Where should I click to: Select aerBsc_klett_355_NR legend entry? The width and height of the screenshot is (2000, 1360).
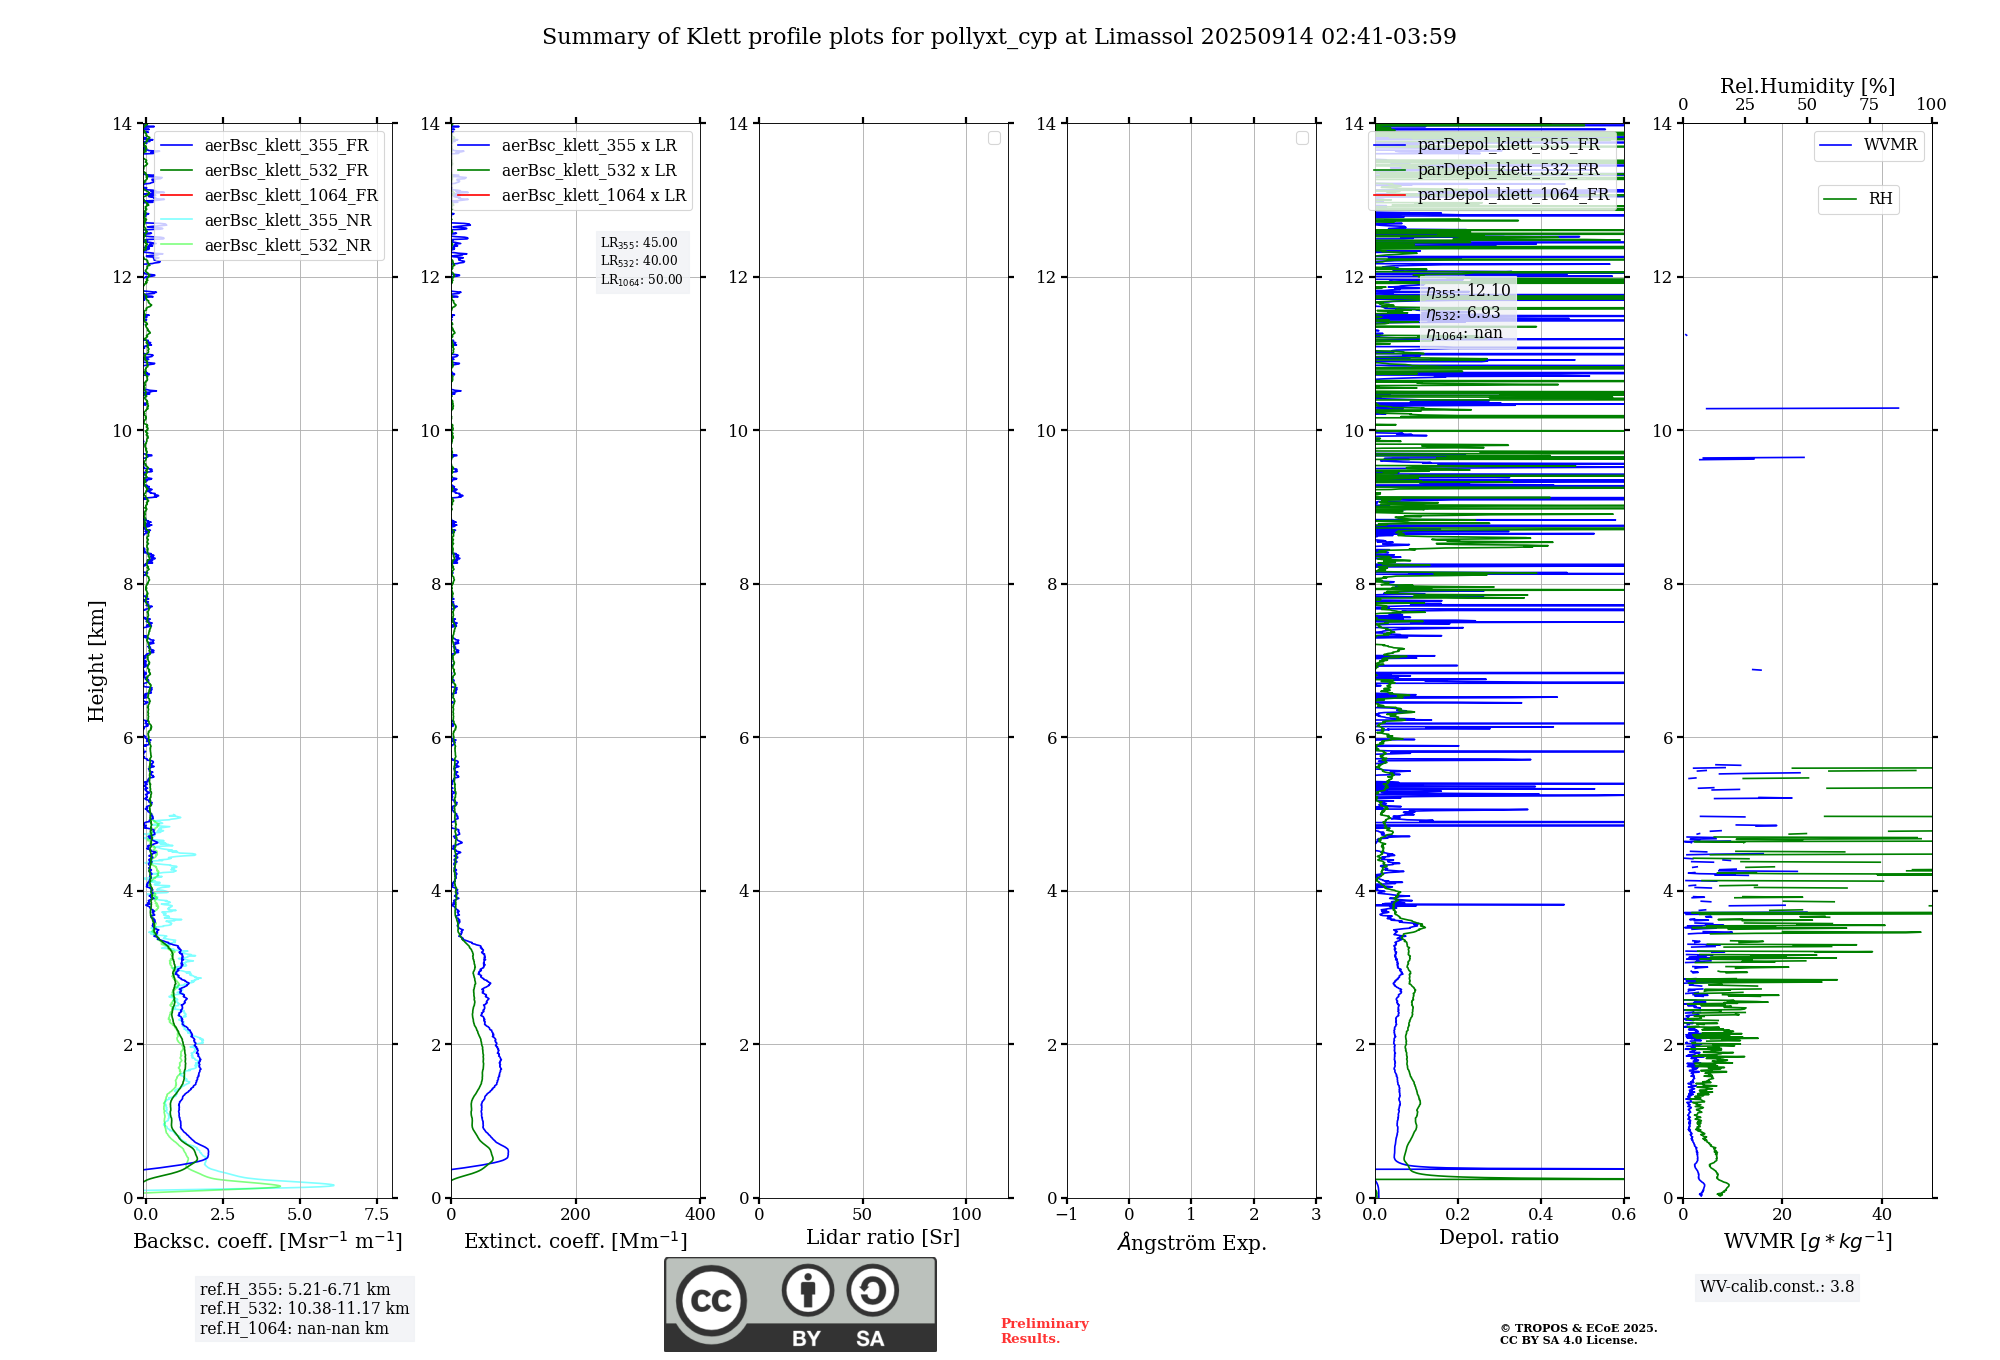coord(268,220)
